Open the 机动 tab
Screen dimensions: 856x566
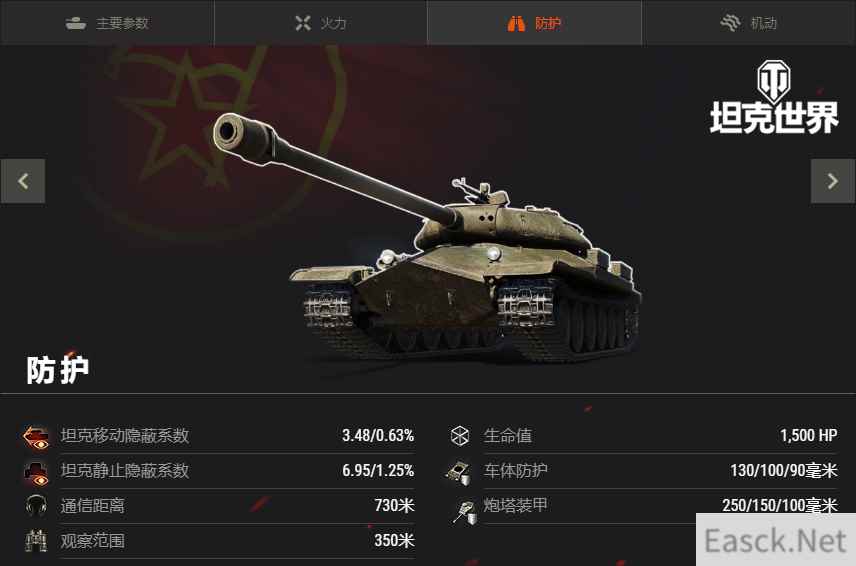pos(748,23)
